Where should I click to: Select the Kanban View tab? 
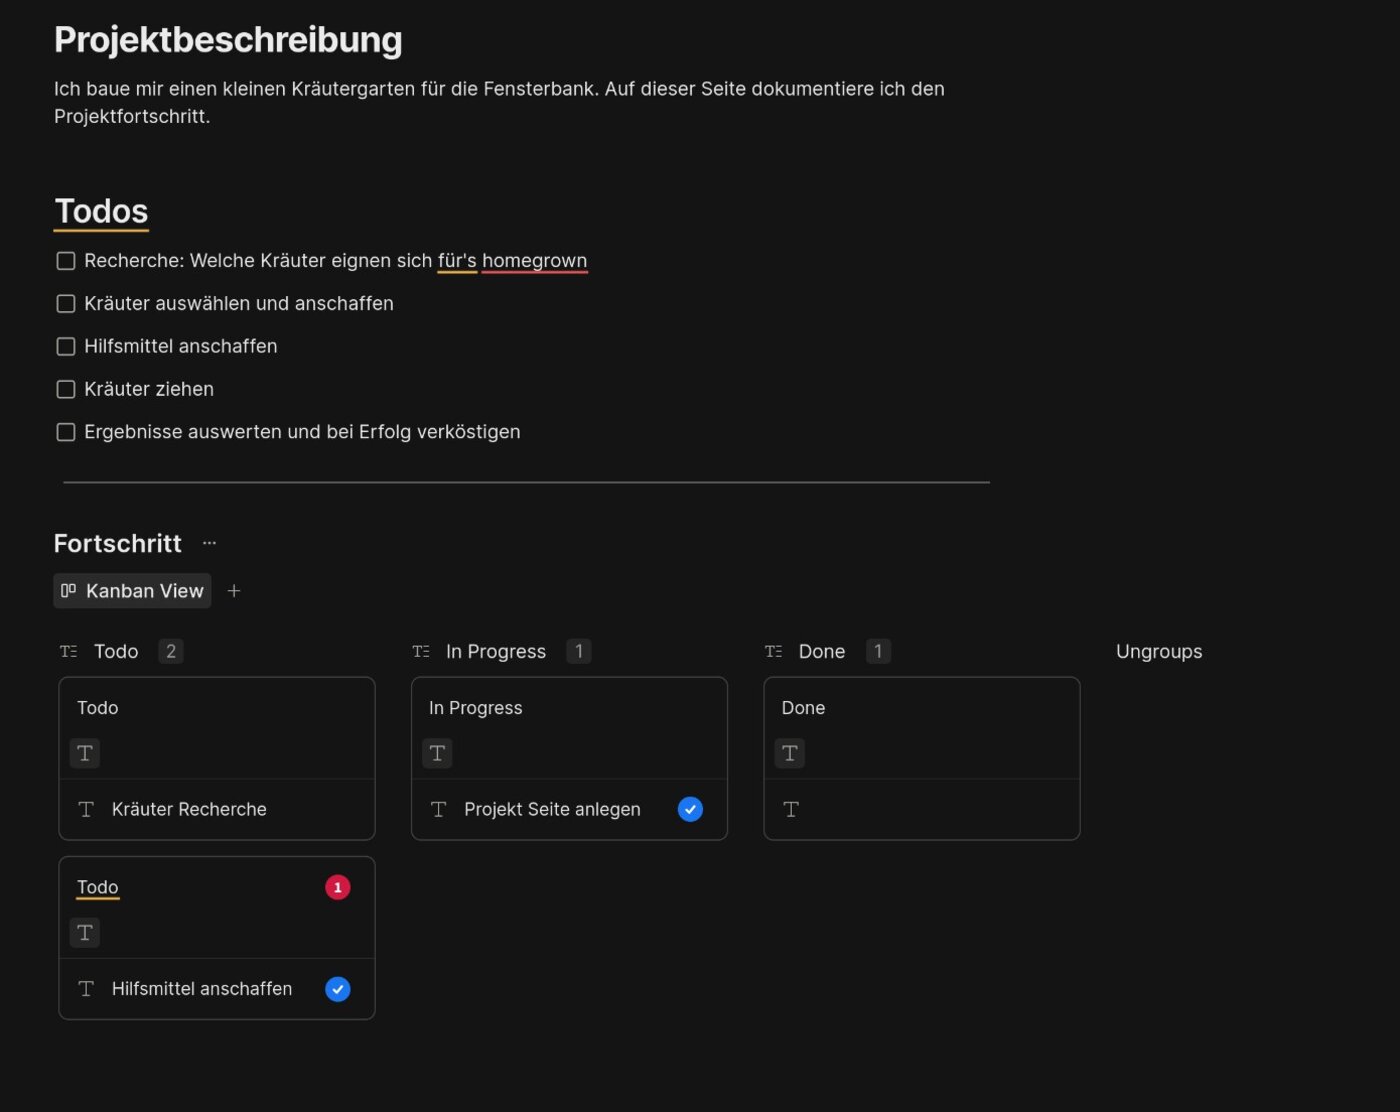coord(132,591)
